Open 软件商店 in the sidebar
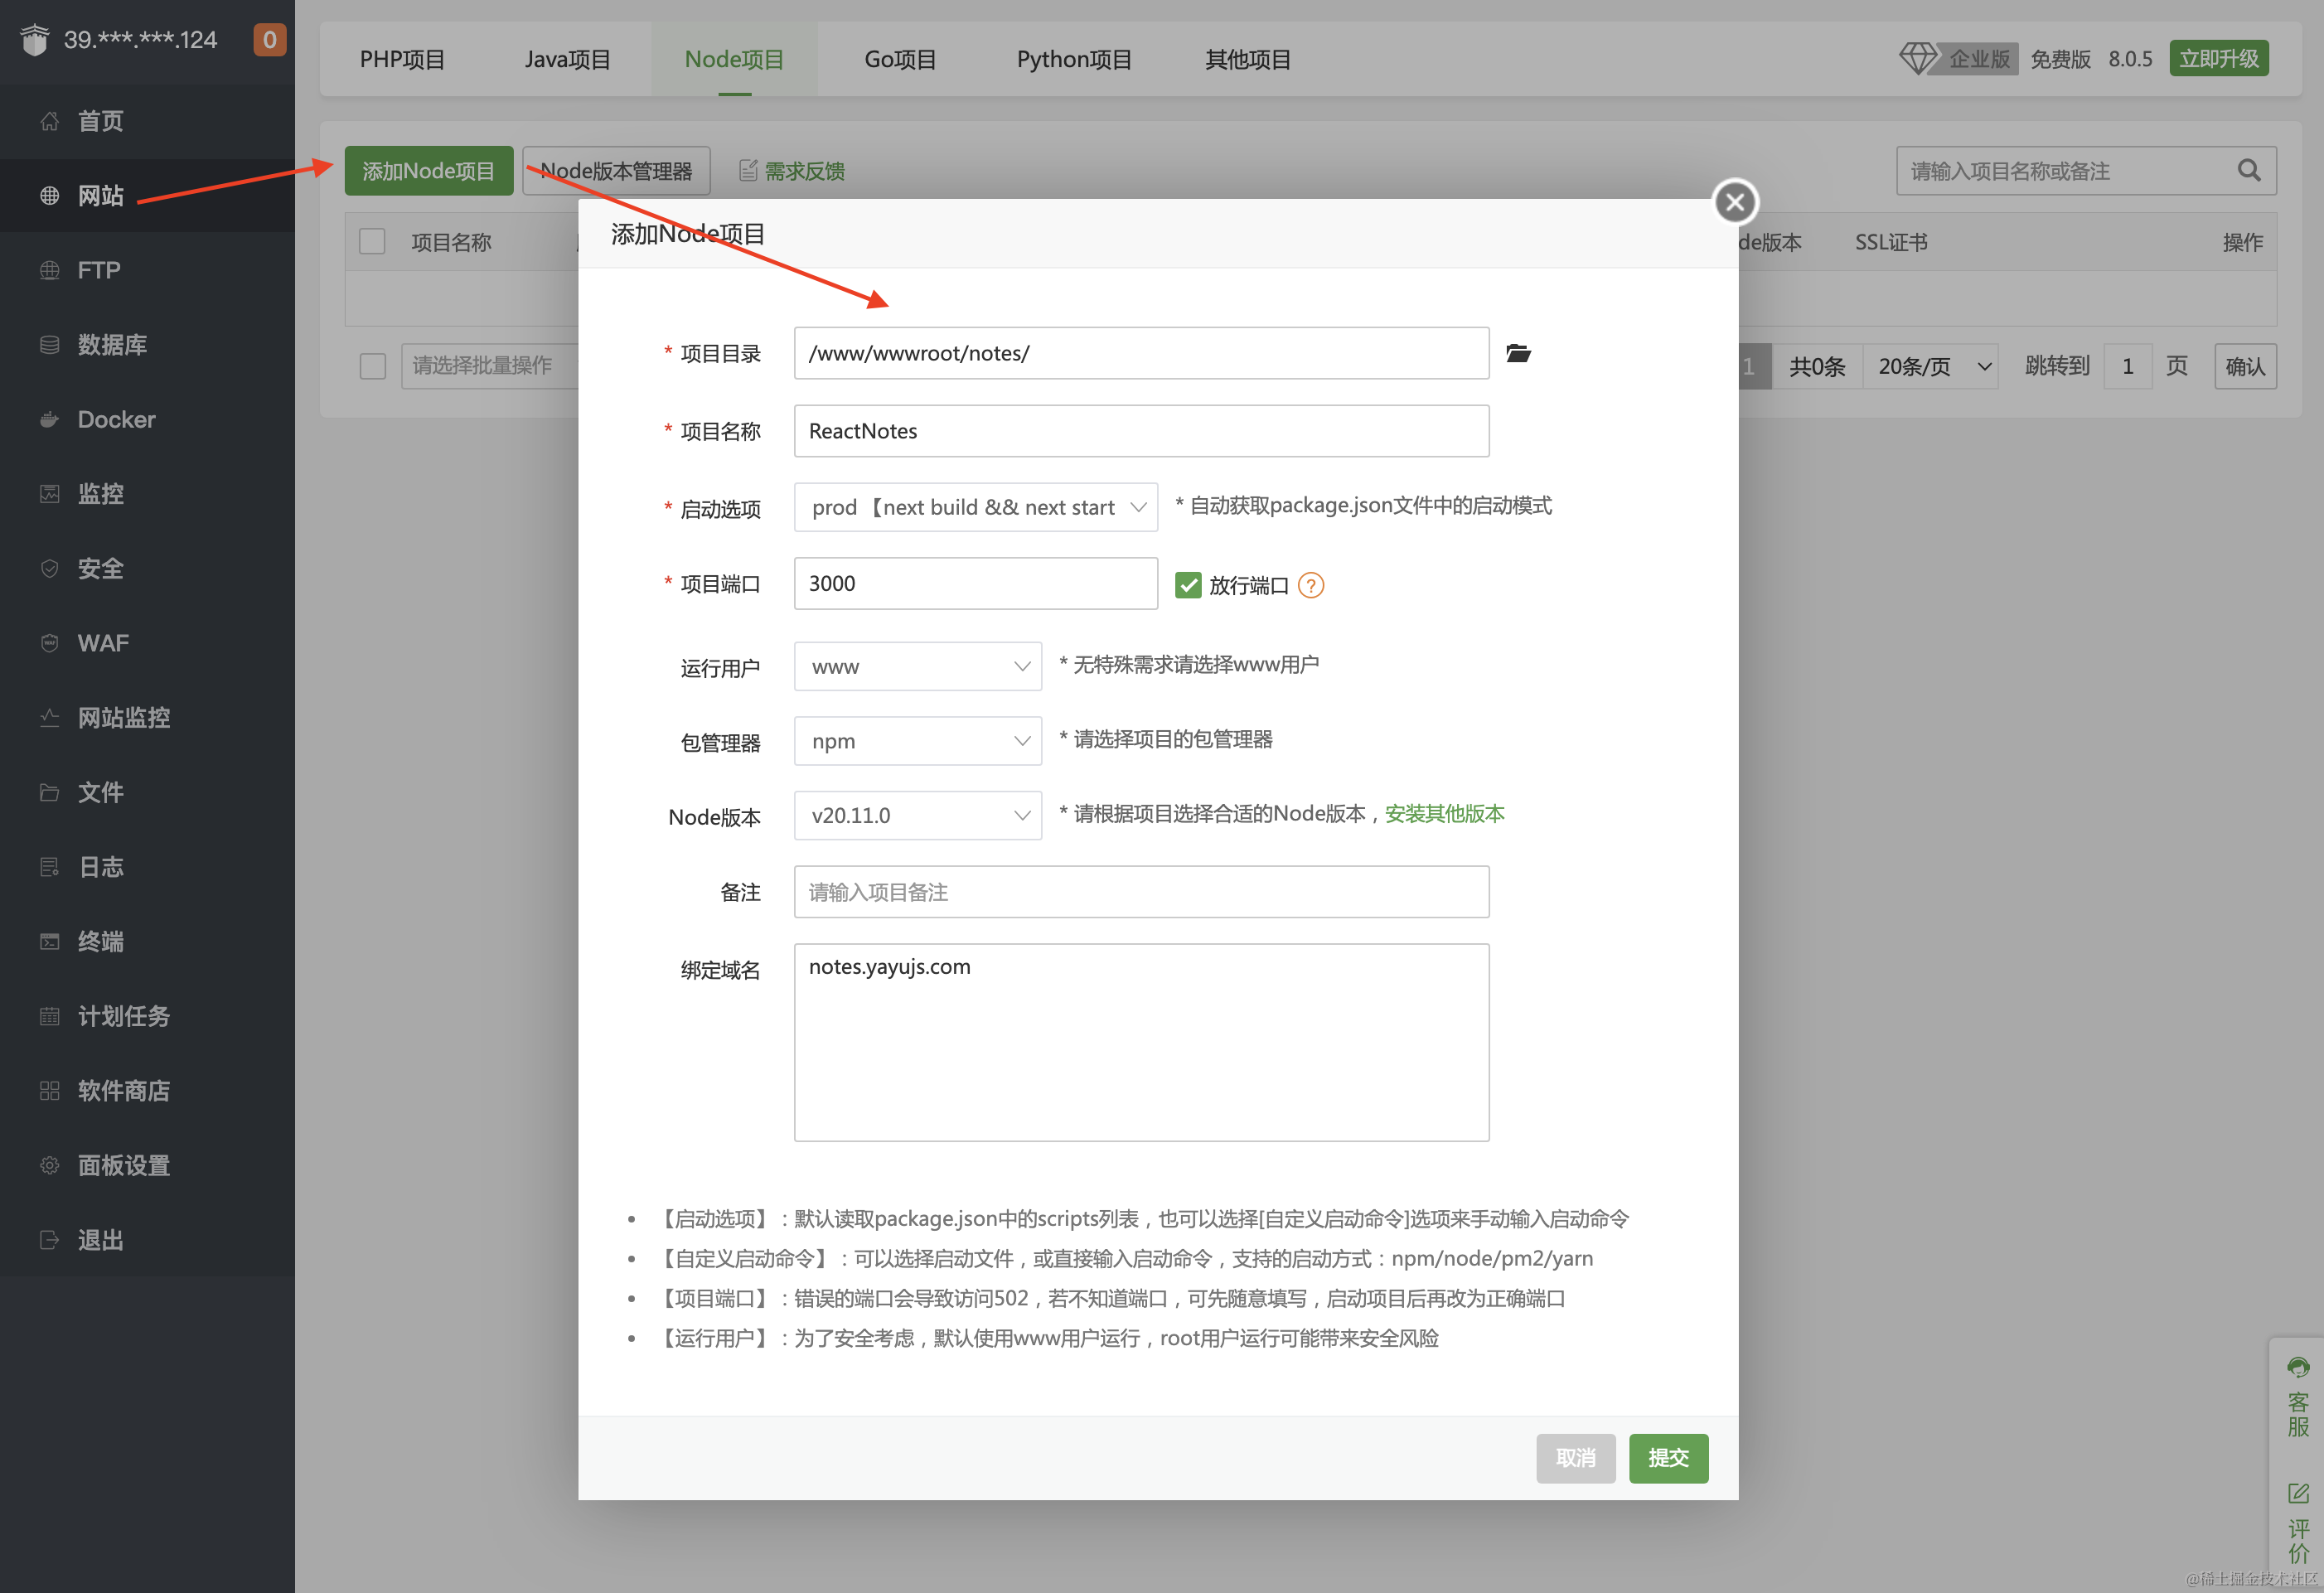The width and height of the screenshot is (2324, 1593). (x=123, y=1090)
